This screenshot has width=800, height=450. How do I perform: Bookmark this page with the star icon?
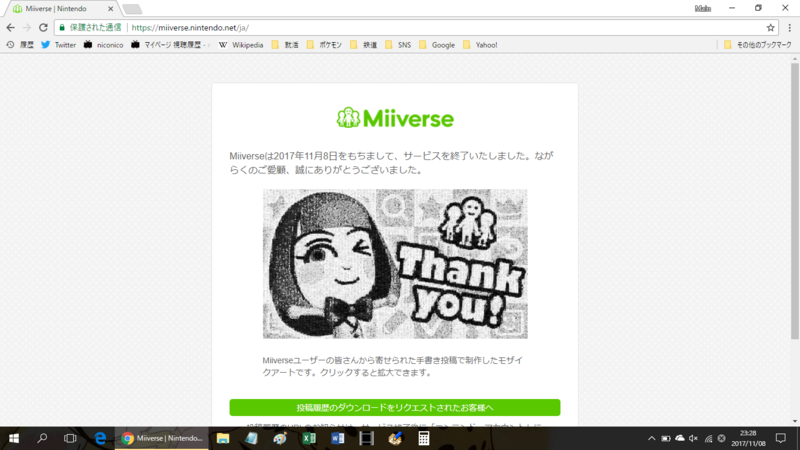tap(770, 28)
